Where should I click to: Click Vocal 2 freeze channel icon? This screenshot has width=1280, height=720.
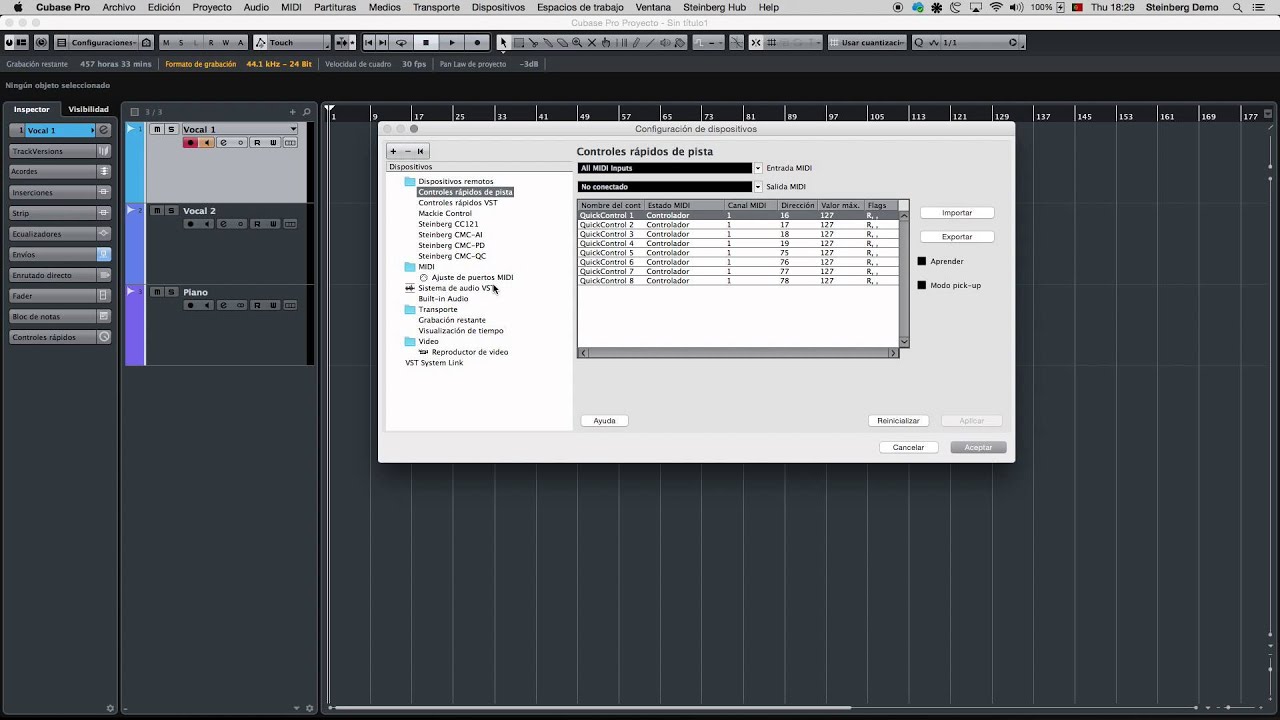(240, 224)
